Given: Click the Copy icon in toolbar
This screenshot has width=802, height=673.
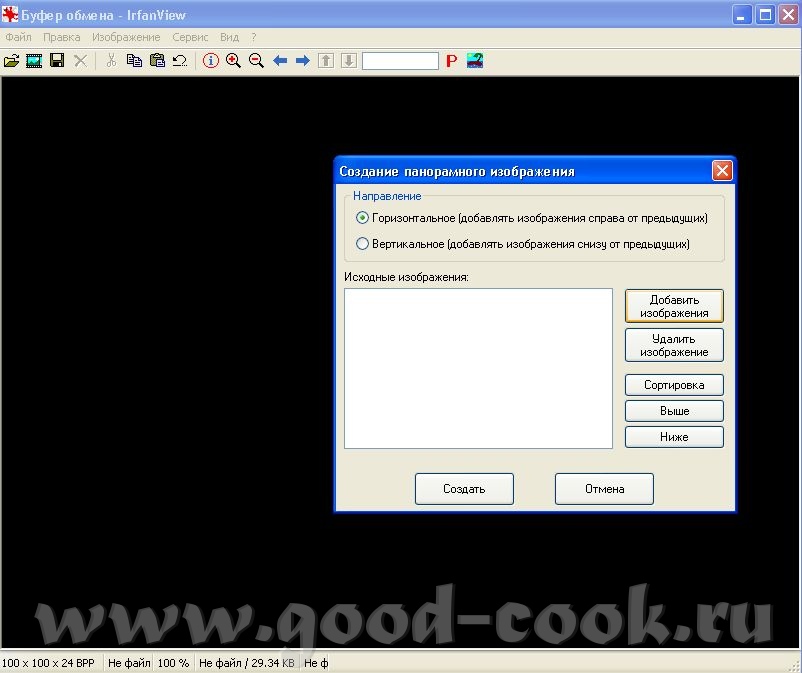Looking at the screenshot, I should [134, 61].
